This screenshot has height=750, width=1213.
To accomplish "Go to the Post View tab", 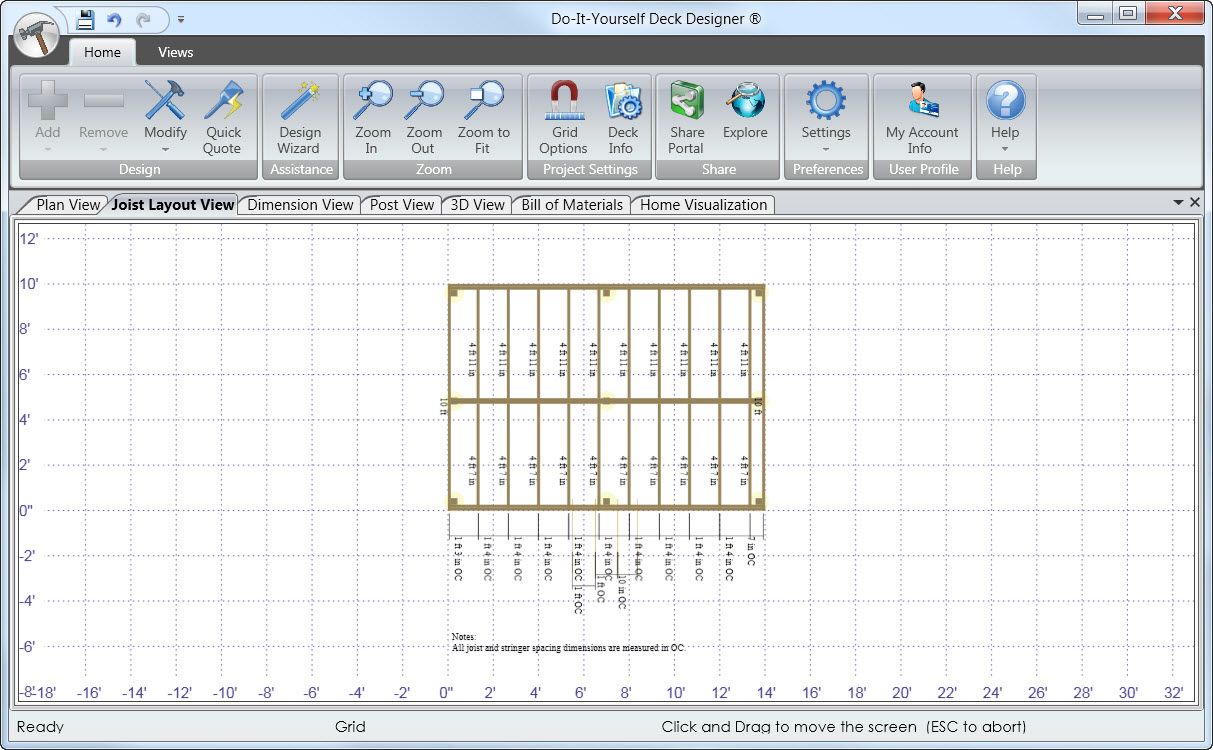I will (x=402, y=205).
